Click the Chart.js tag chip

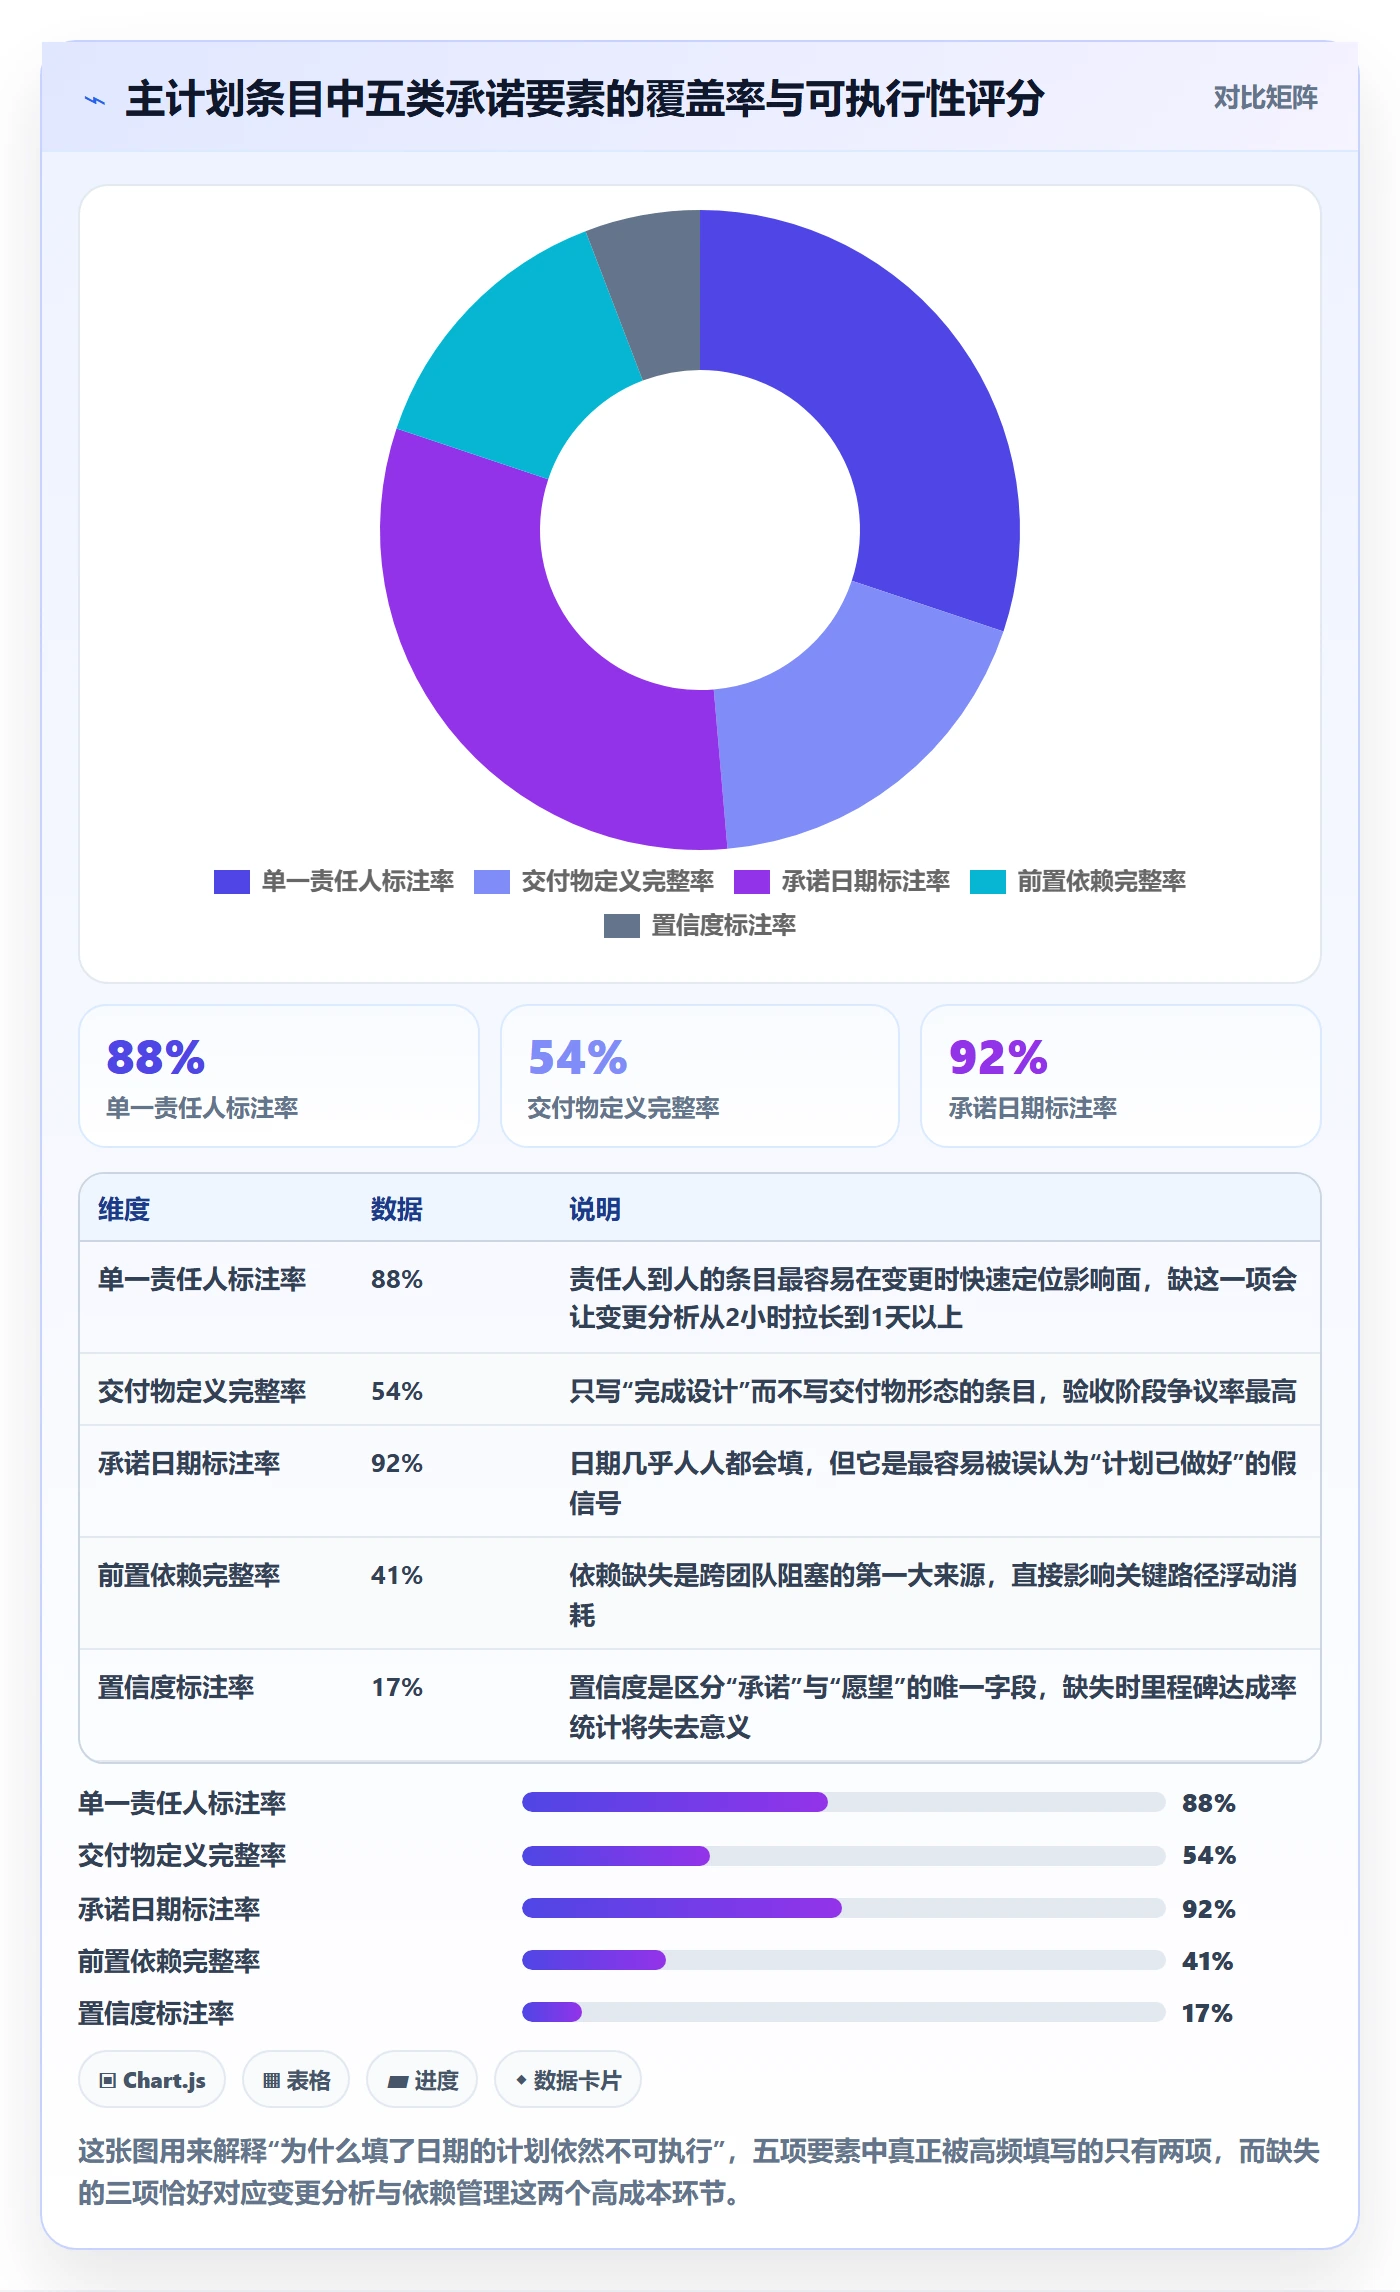[152, 2080]
